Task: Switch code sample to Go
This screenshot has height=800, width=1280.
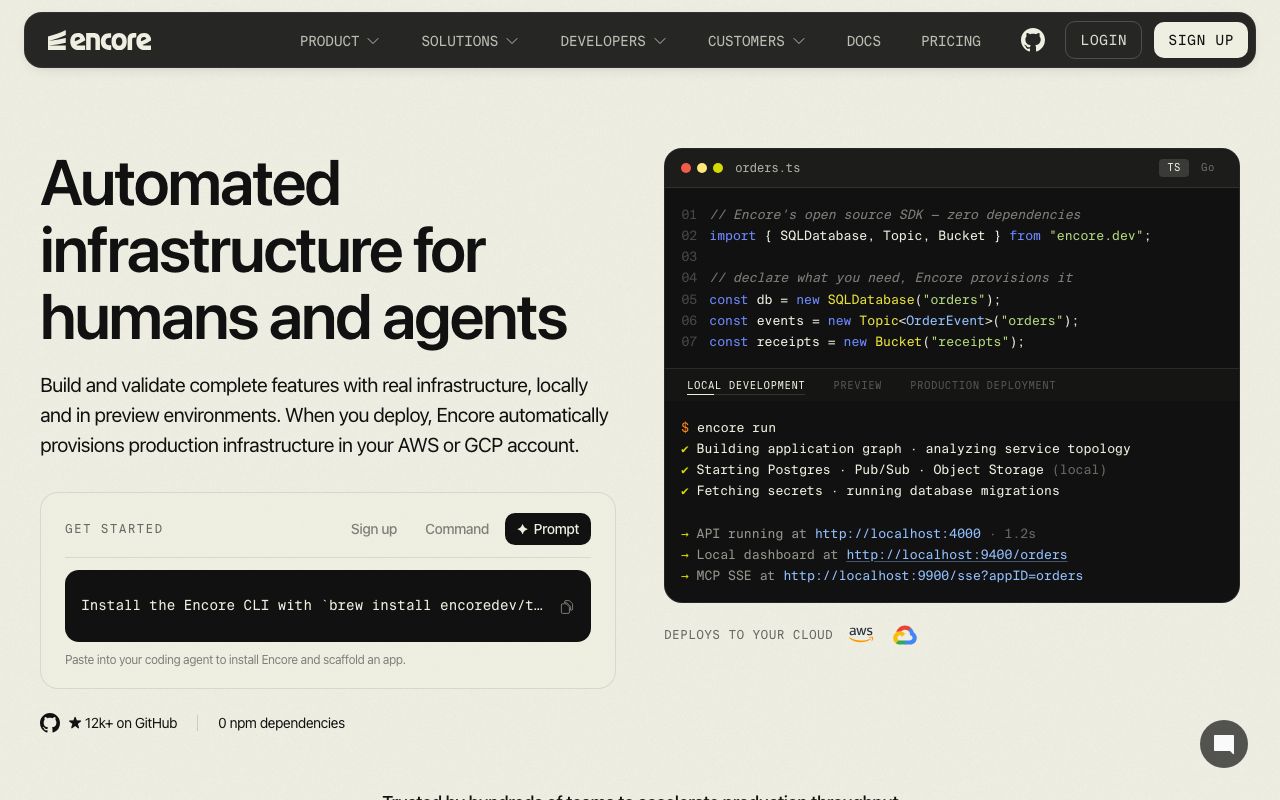Action: pos(1207,168)
